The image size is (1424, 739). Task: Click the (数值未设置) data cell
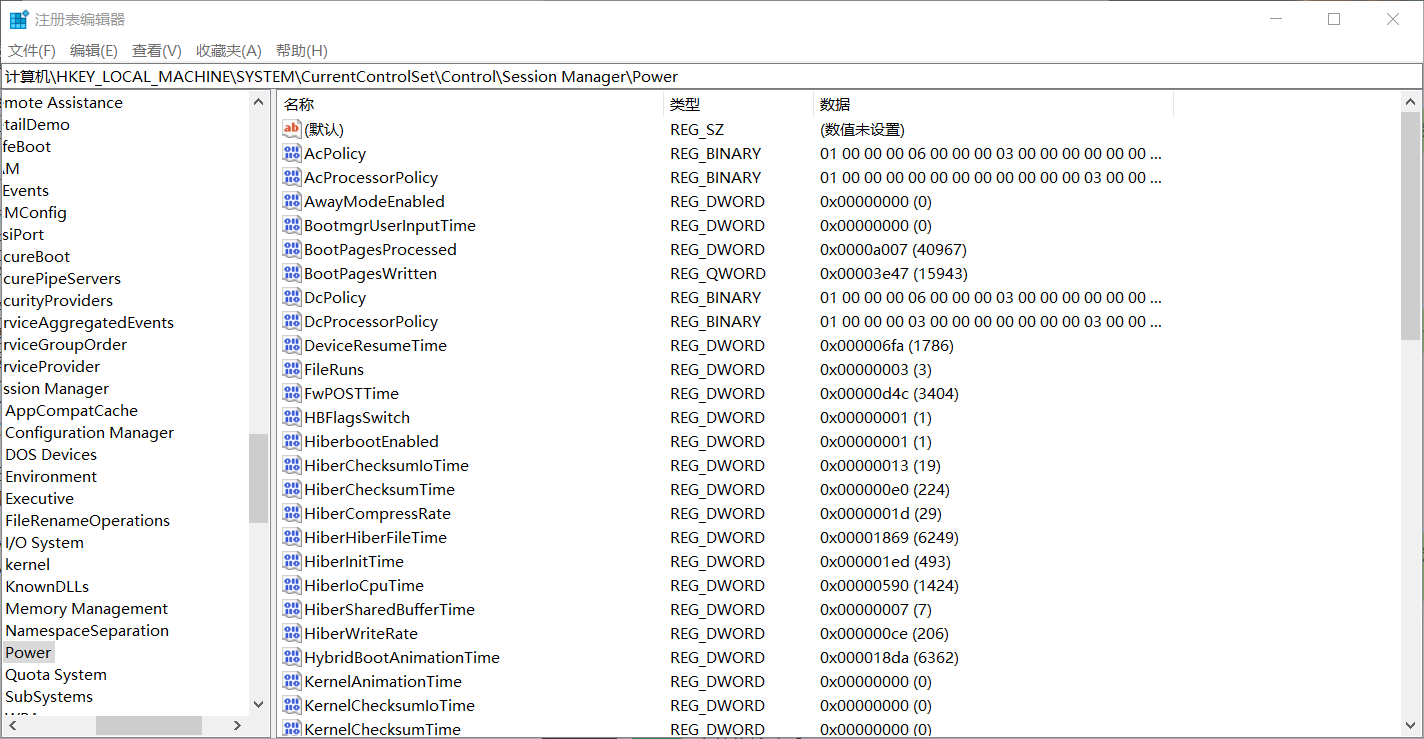pyautogui.click(x=862, y=129)
